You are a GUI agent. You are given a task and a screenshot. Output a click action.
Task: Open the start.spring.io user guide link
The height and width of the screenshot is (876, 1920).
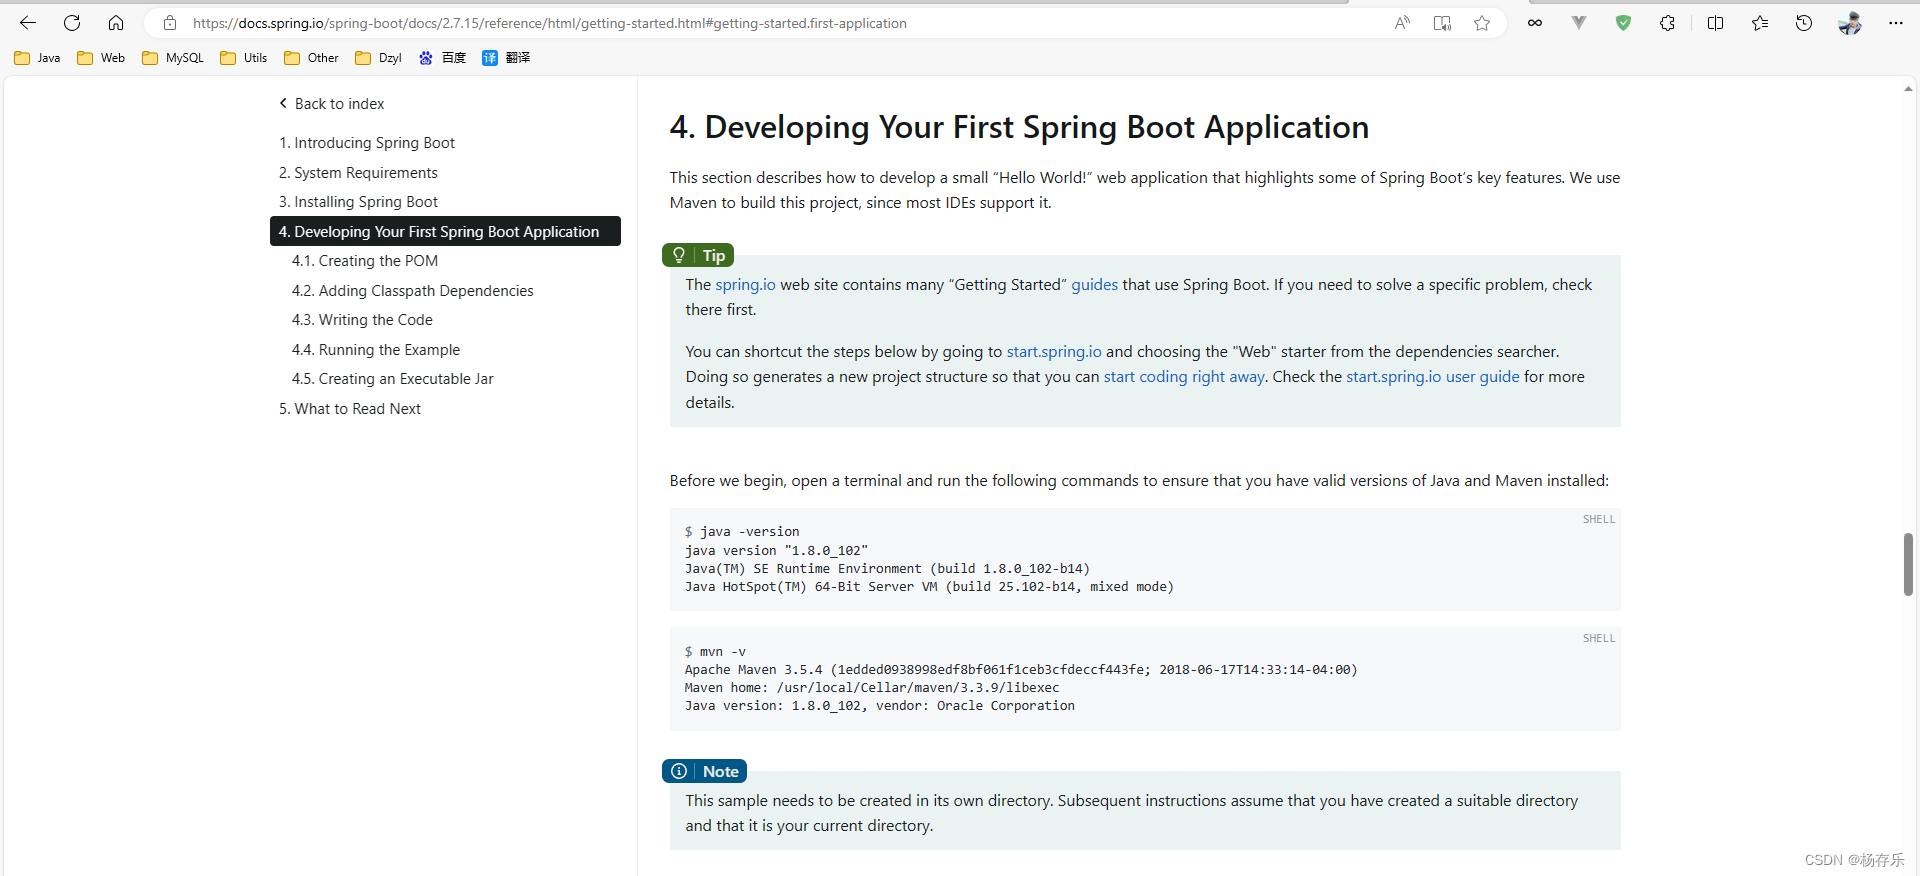pyautogui.click(x=1432, y=377)
